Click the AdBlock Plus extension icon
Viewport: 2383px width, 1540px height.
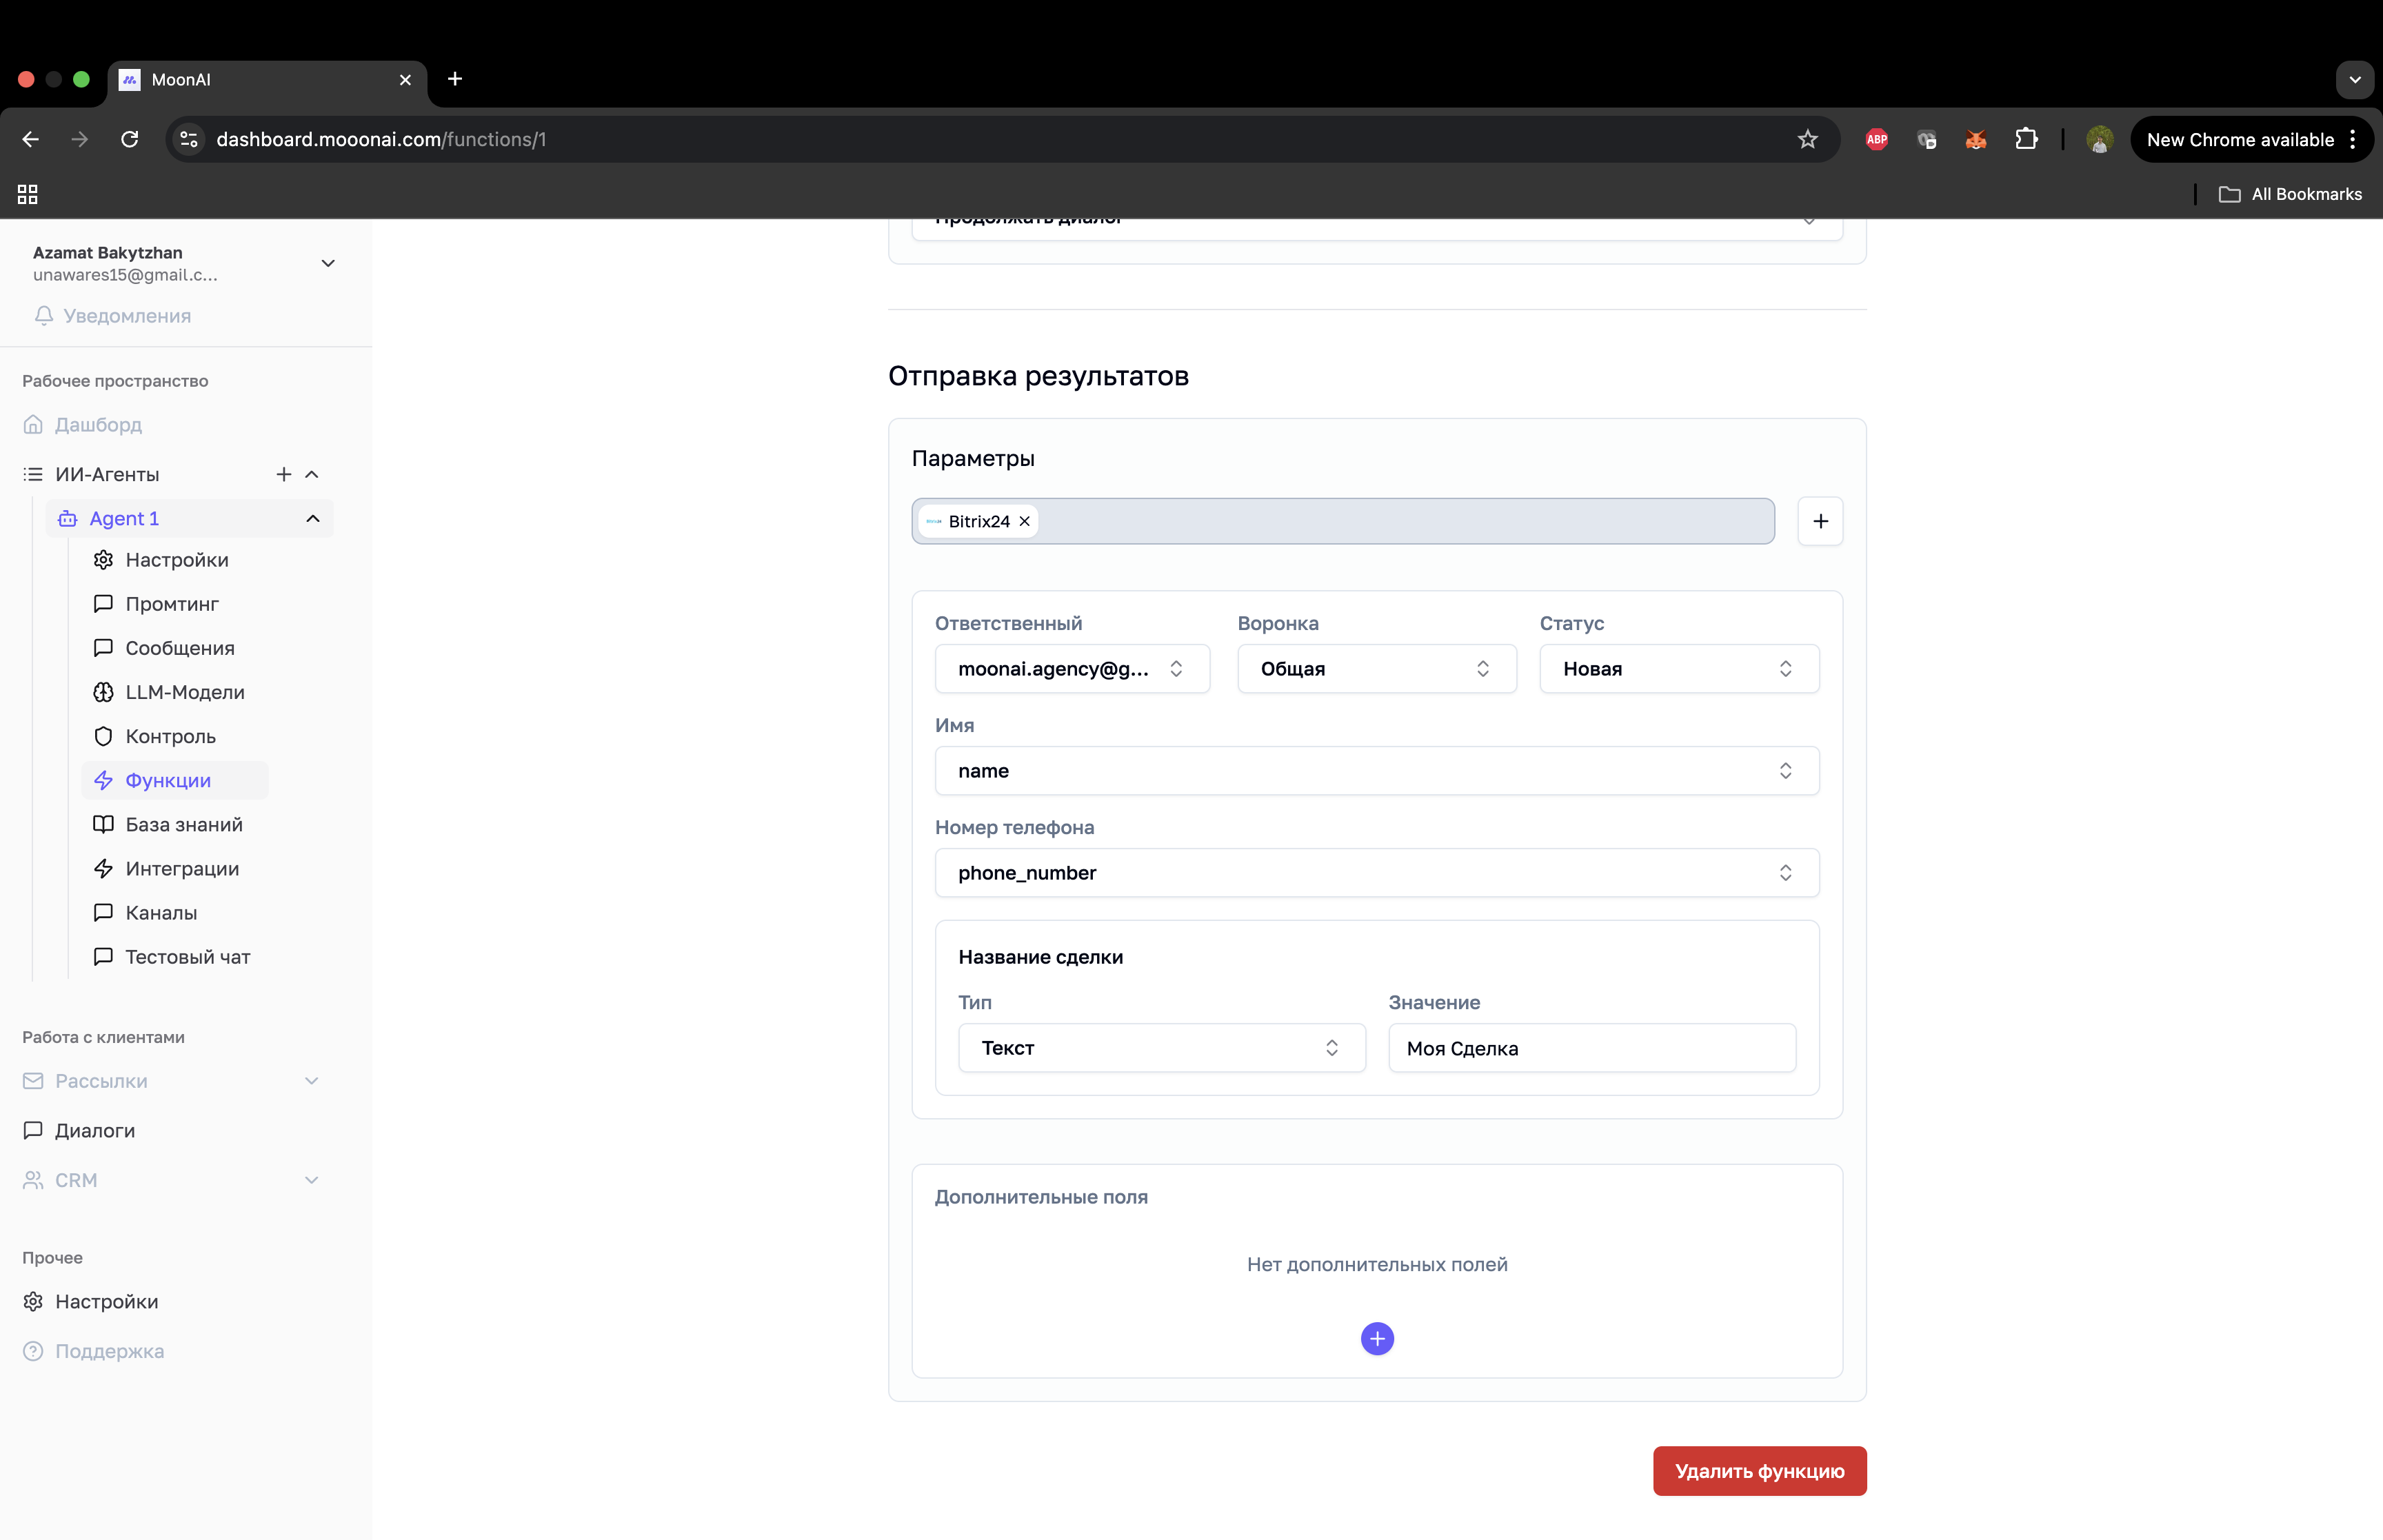pos(1876,139)
